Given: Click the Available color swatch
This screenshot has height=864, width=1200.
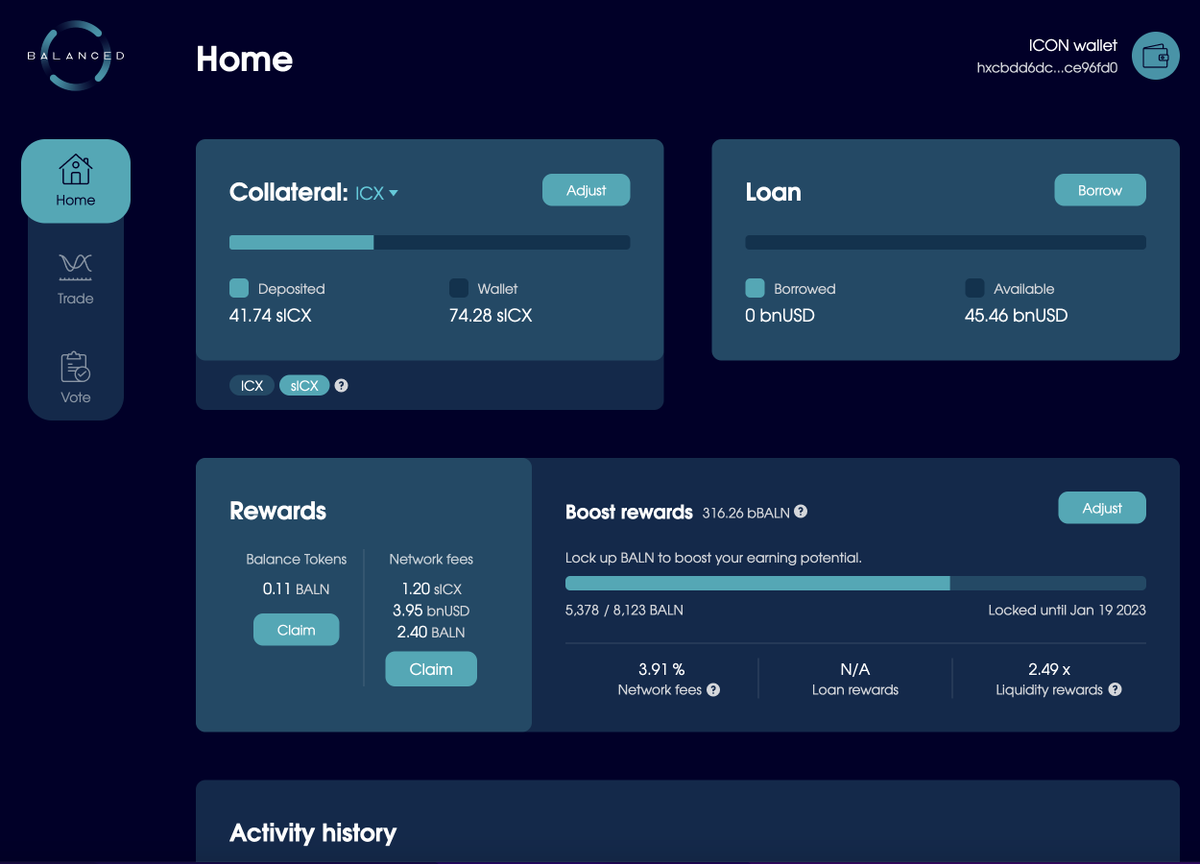Looking at the screenshot, I should [975, 288].
